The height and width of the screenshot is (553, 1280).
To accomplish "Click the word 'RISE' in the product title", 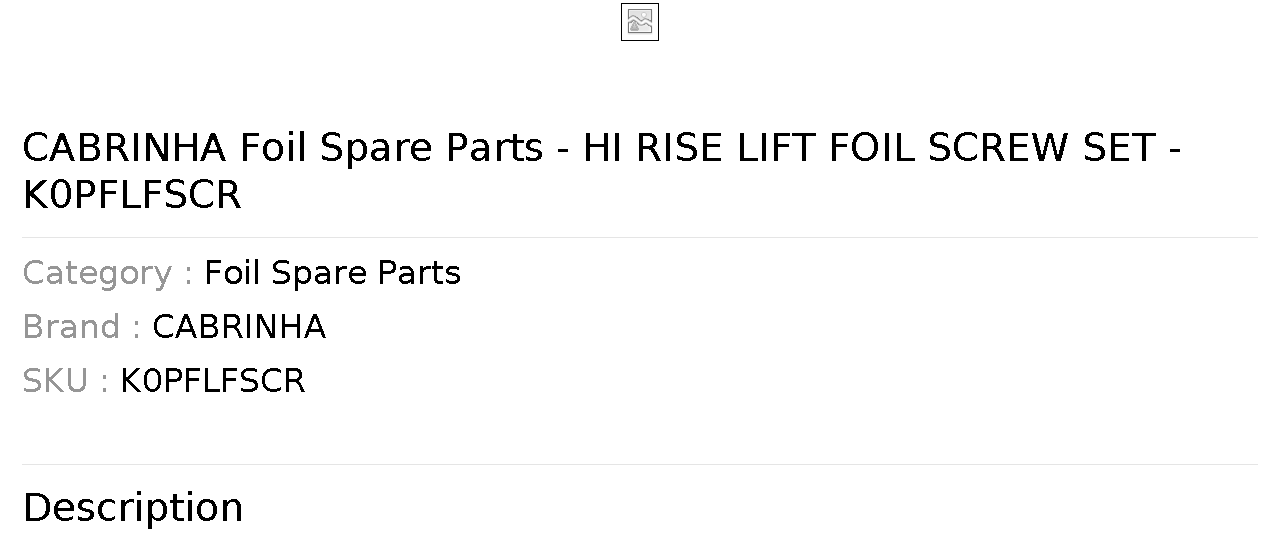I will coord(681,148).
